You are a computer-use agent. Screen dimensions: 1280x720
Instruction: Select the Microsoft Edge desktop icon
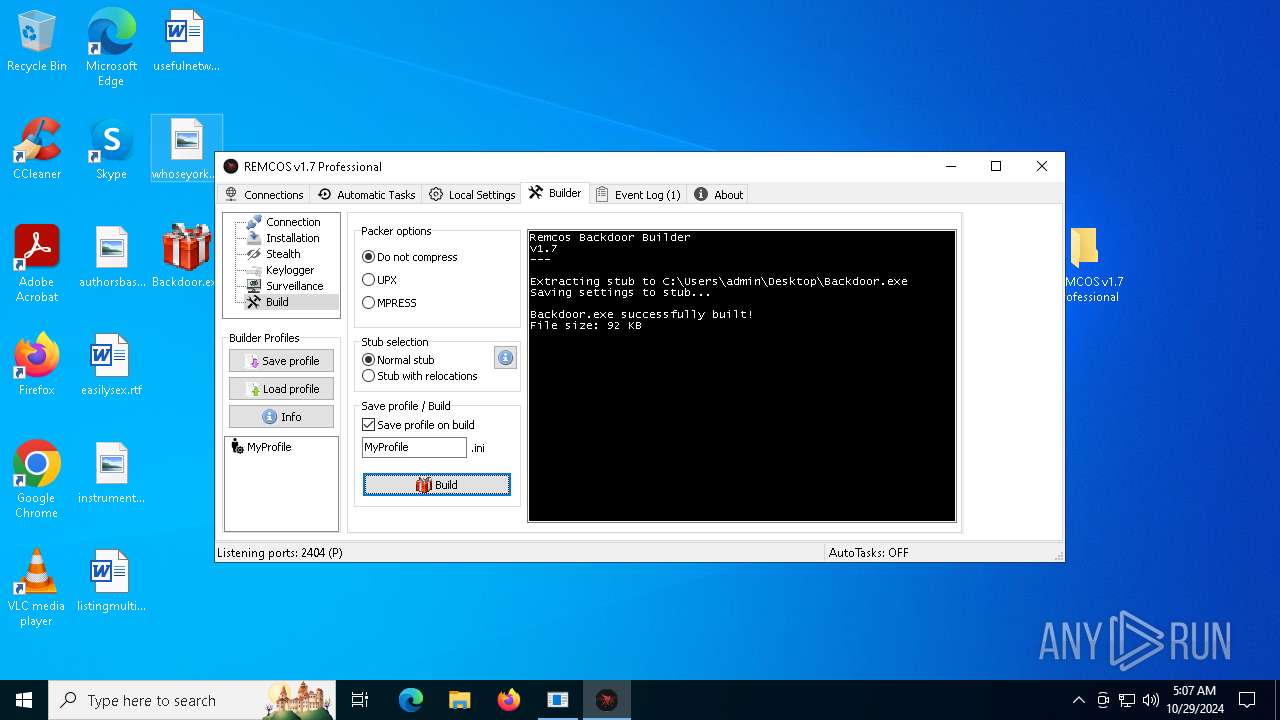[x=111, y=47]
